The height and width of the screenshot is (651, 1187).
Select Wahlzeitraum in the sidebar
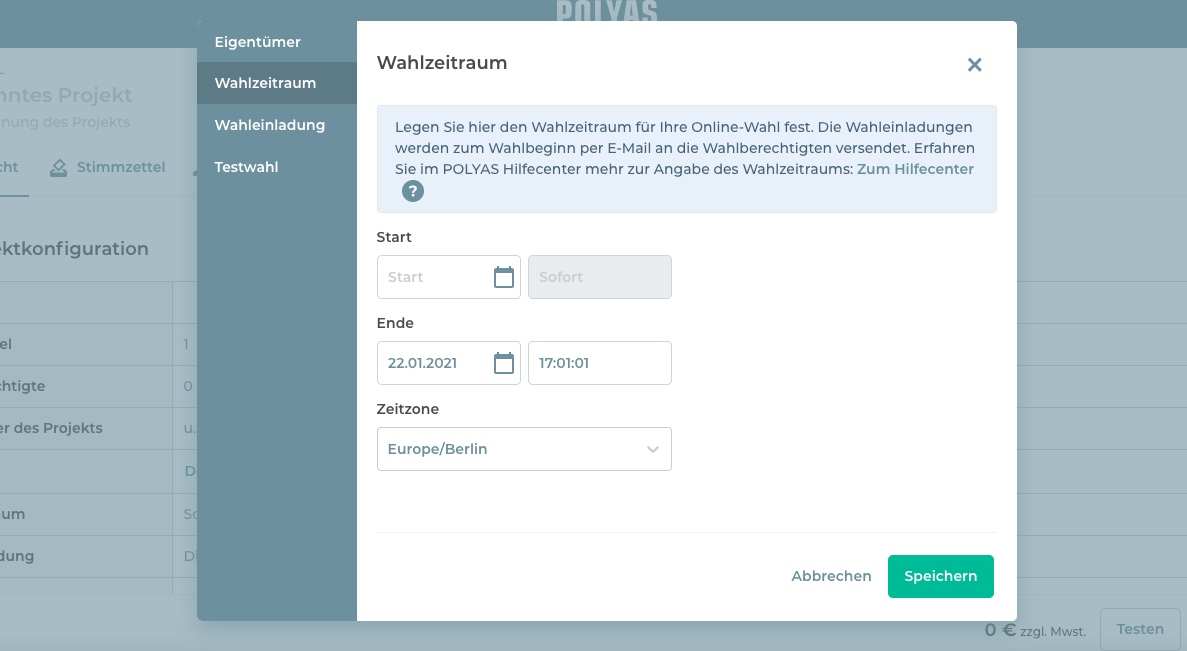(x=265, y=83)
